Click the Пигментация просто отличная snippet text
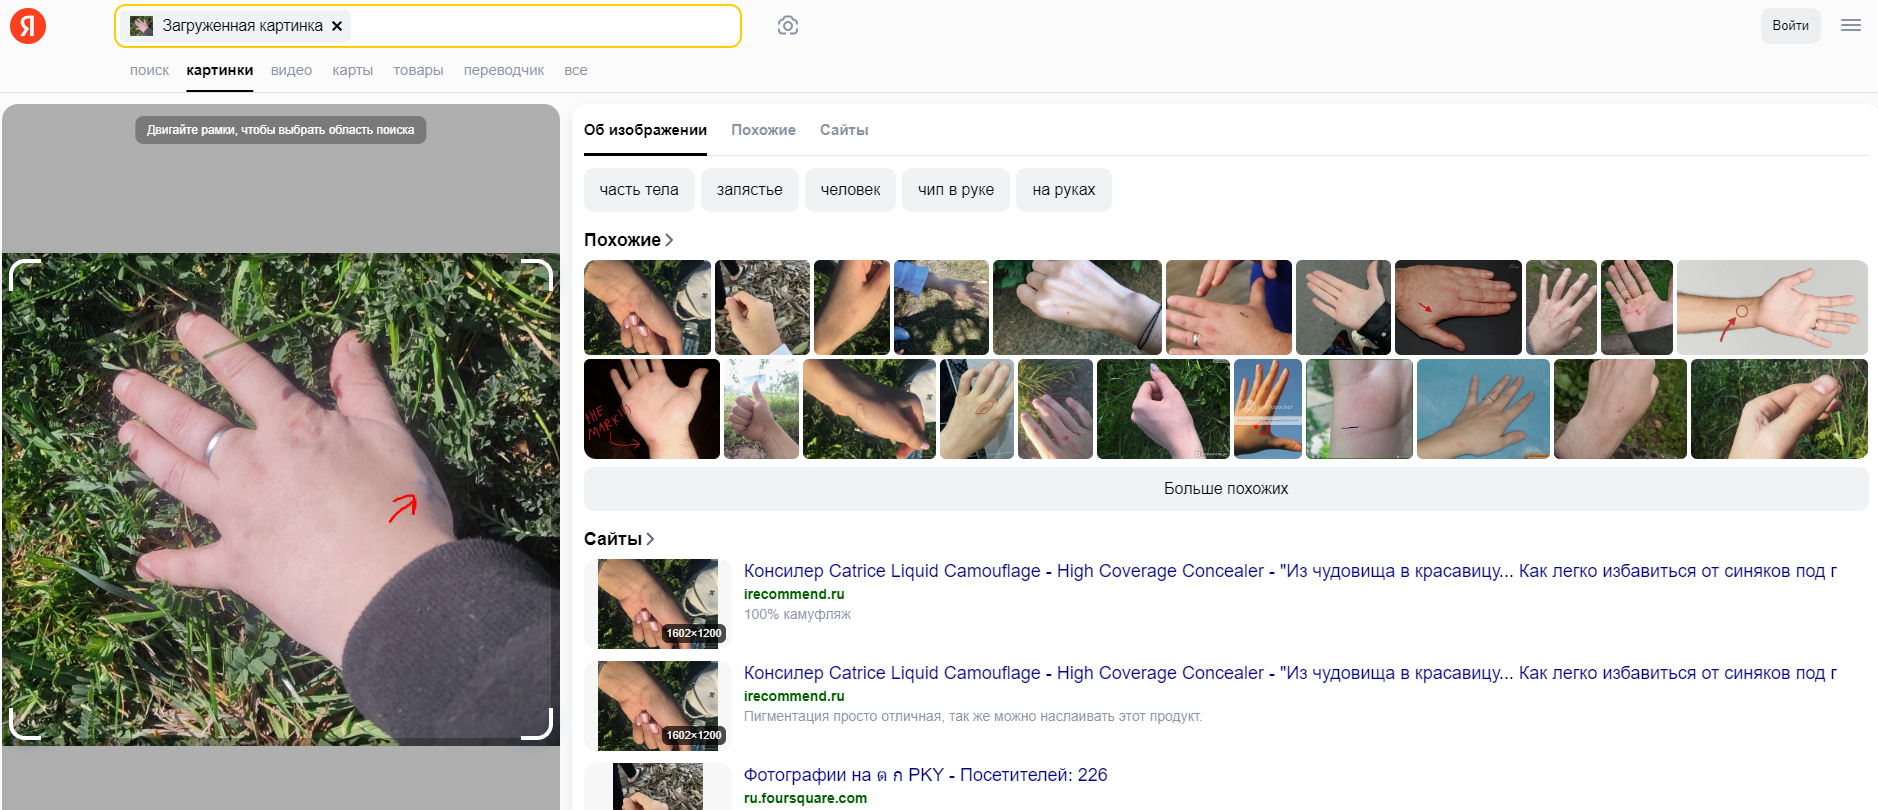The height and width of the screenshot is (810, 1878). (973, 716)
